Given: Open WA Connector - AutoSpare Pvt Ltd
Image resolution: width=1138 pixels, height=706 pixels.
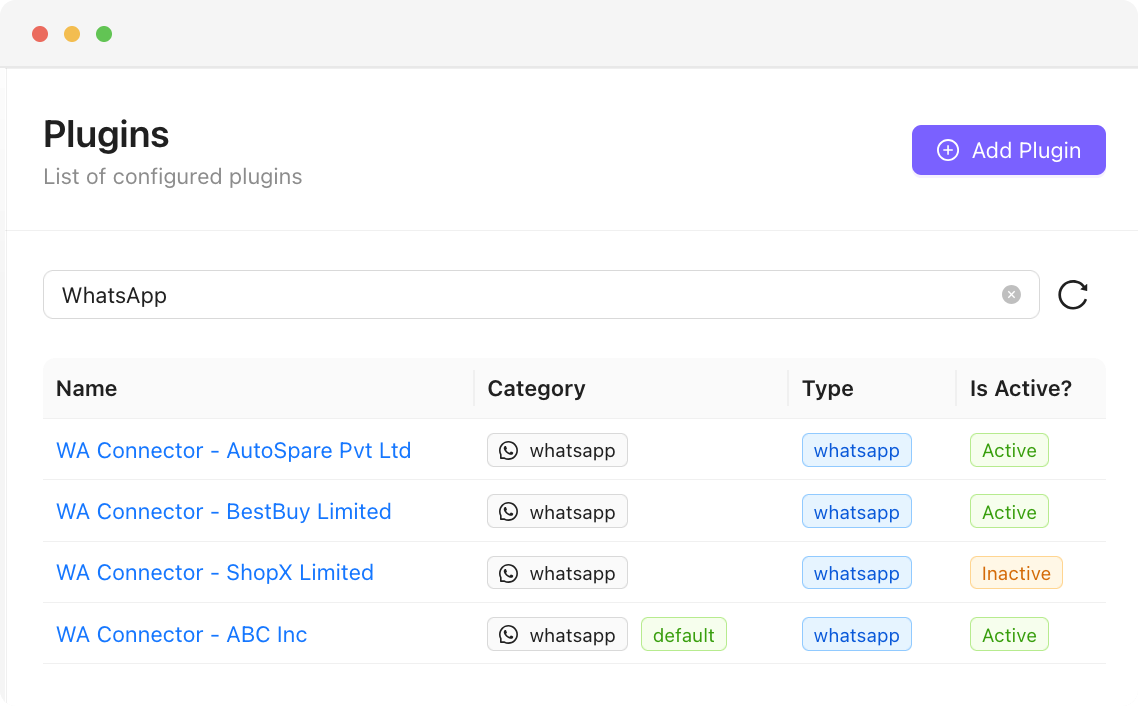Looking at the screenshot, I should pos(234,451).
